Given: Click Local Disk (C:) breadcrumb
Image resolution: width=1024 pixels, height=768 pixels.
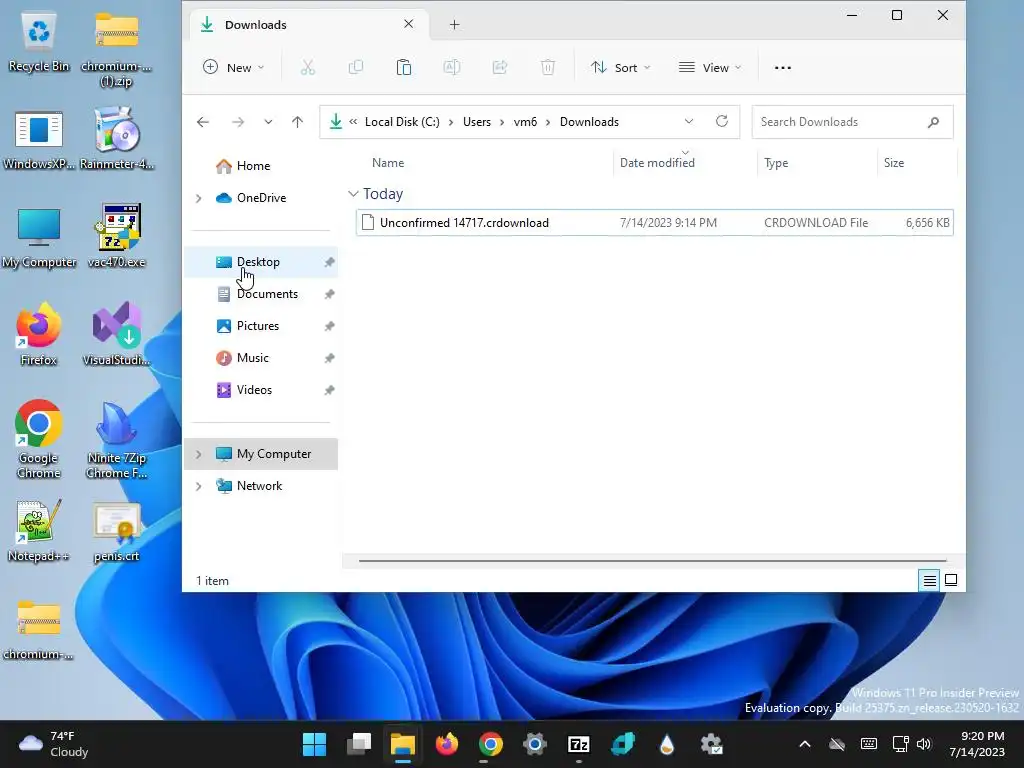Looking at the screenshot, I should tap(402, 122).
